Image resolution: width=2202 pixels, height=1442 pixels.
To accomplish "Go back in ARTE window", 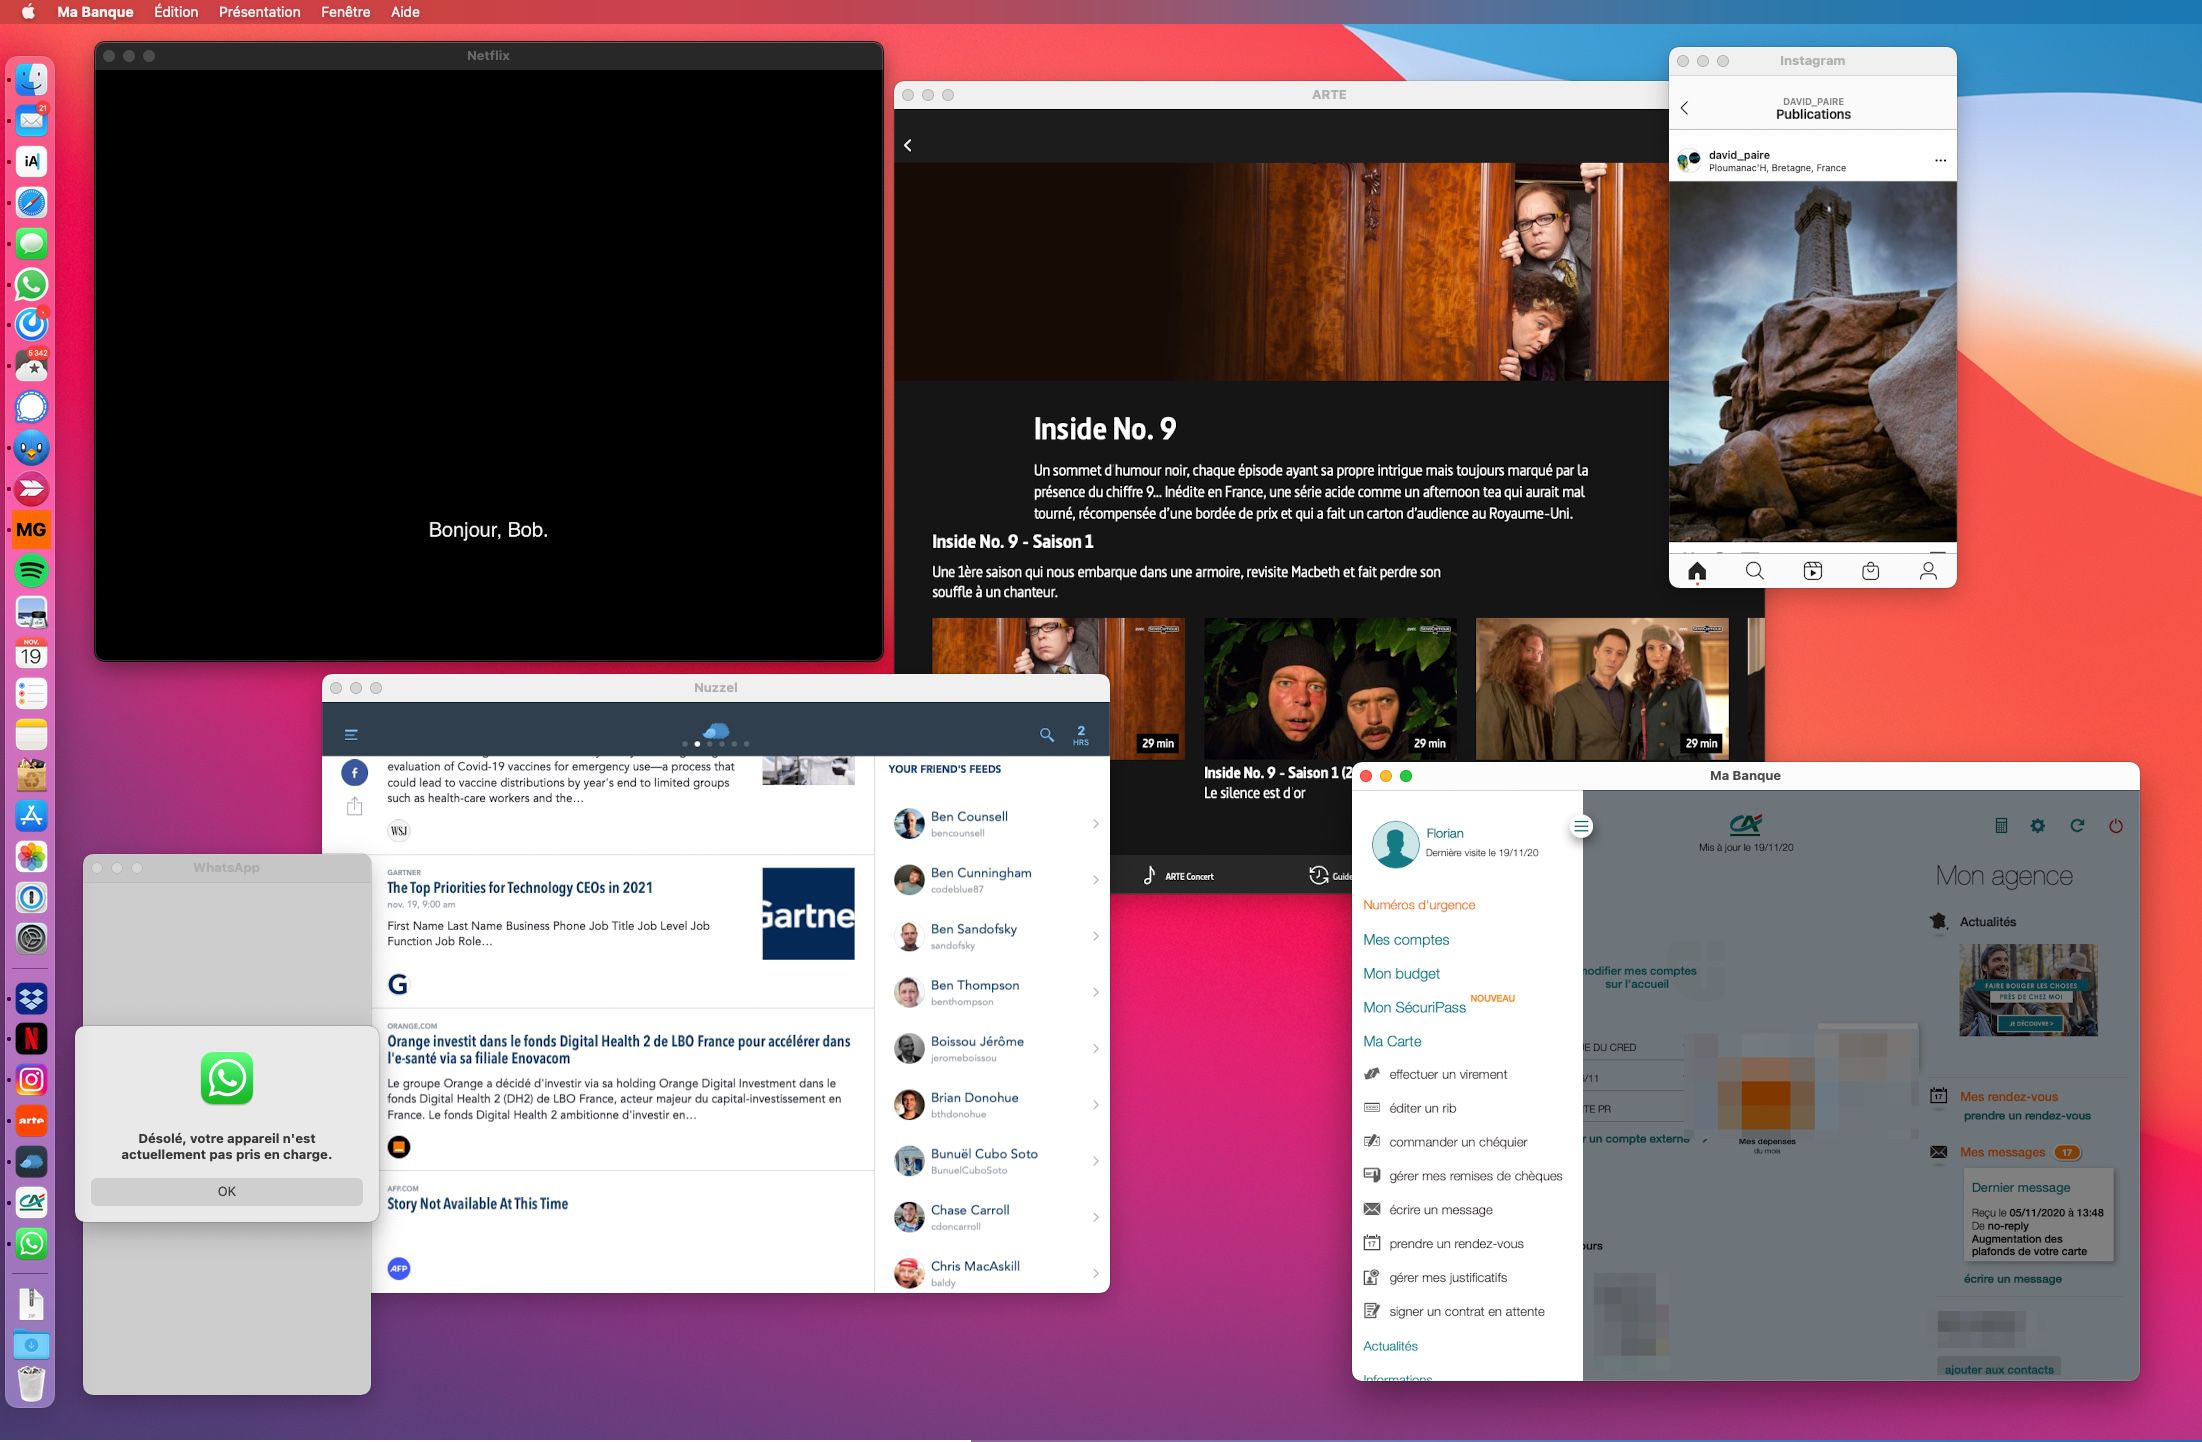I will [908, 146].
